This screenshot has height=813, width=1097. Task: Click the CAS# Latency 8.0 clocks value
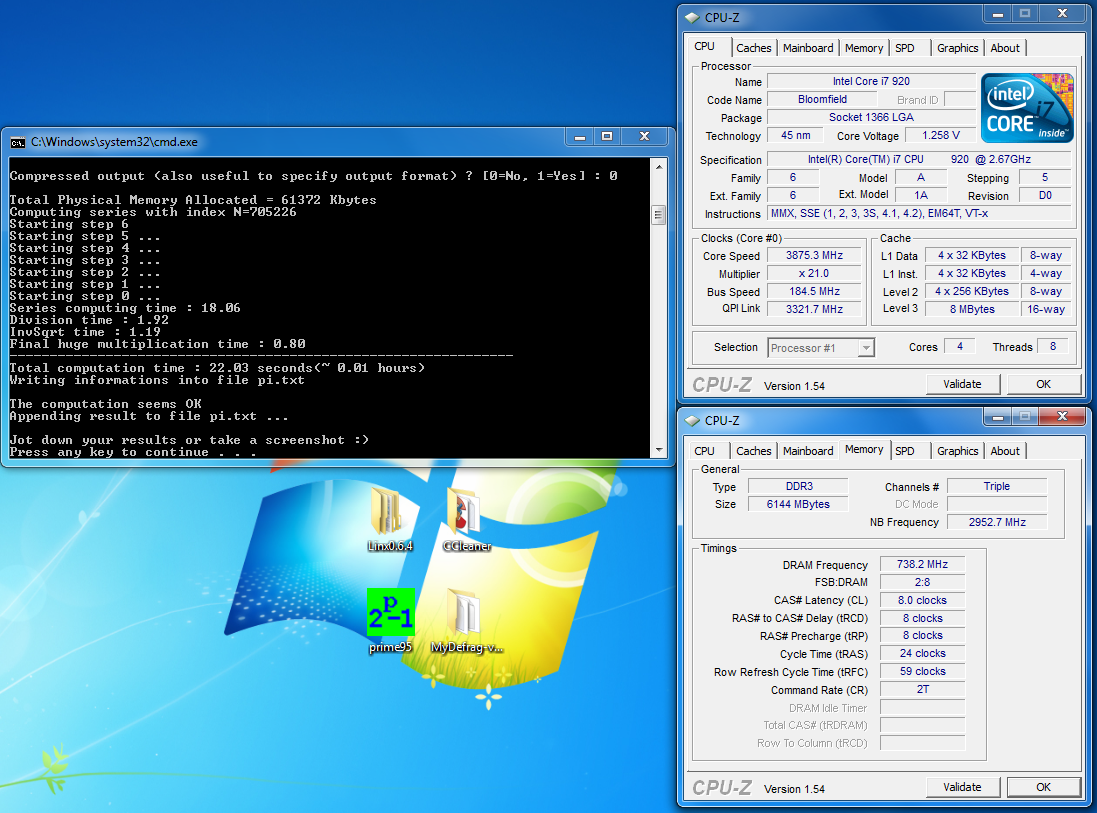point(922,600)
